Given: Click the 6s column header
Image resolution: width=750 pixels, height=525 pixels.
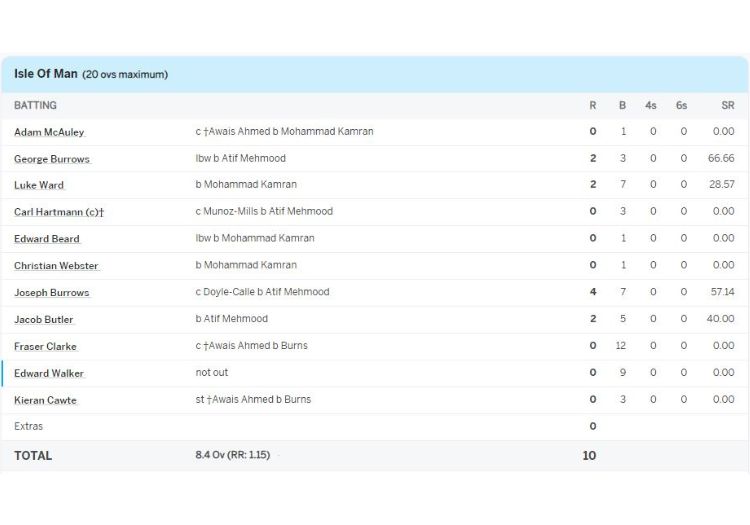Looking at the screenshot, I should pyautogui.click(x=681, y=105).
